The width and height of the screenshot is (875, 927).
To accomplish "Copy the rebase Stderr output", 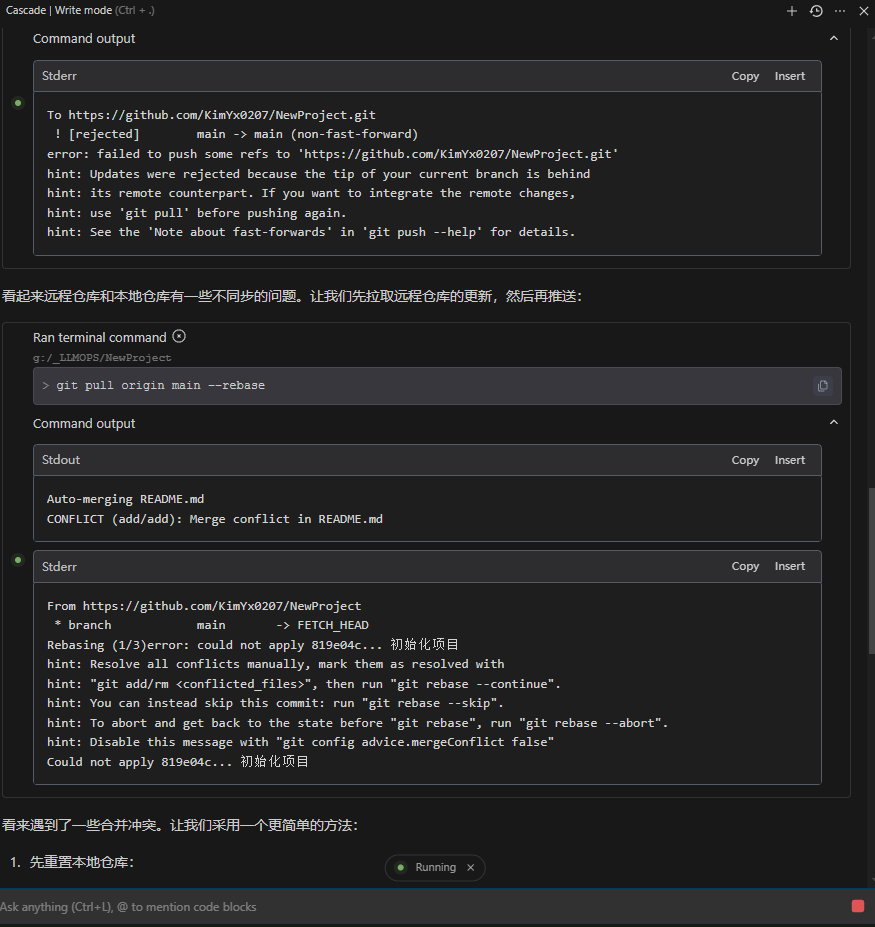I will [x=745, y=566].
